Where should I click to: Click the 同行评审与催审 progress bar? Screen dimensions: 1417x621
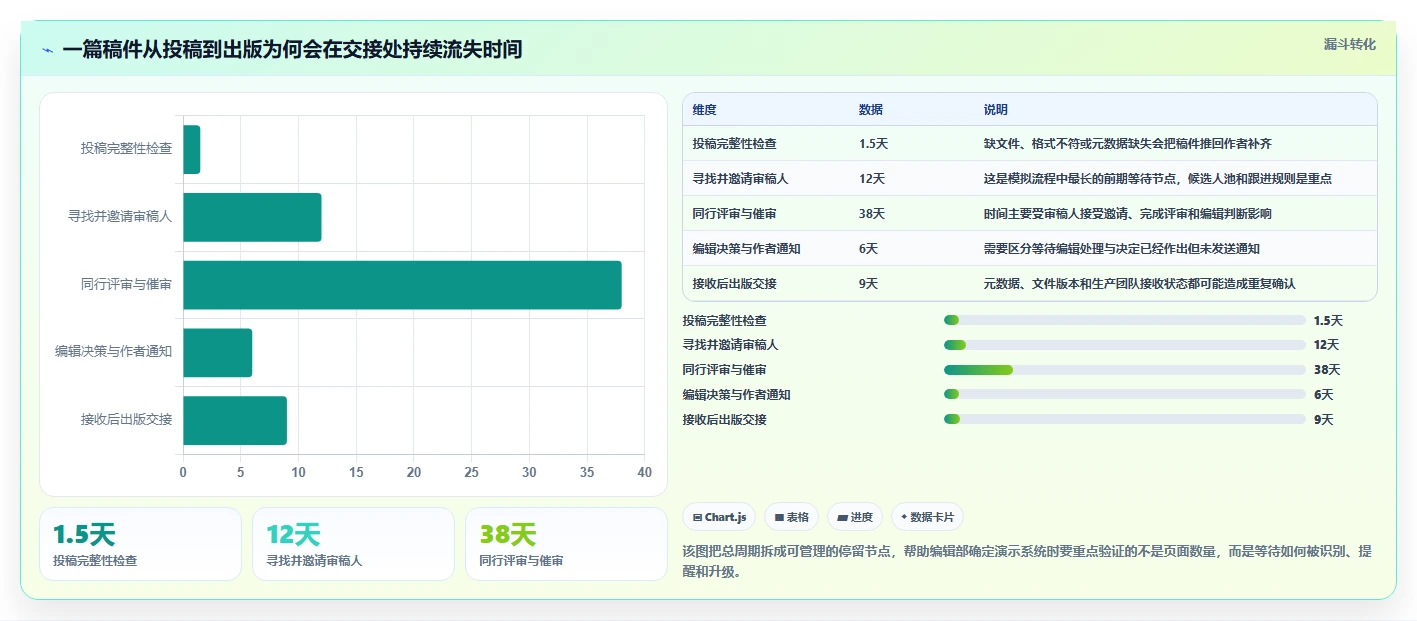(1125, 370)
